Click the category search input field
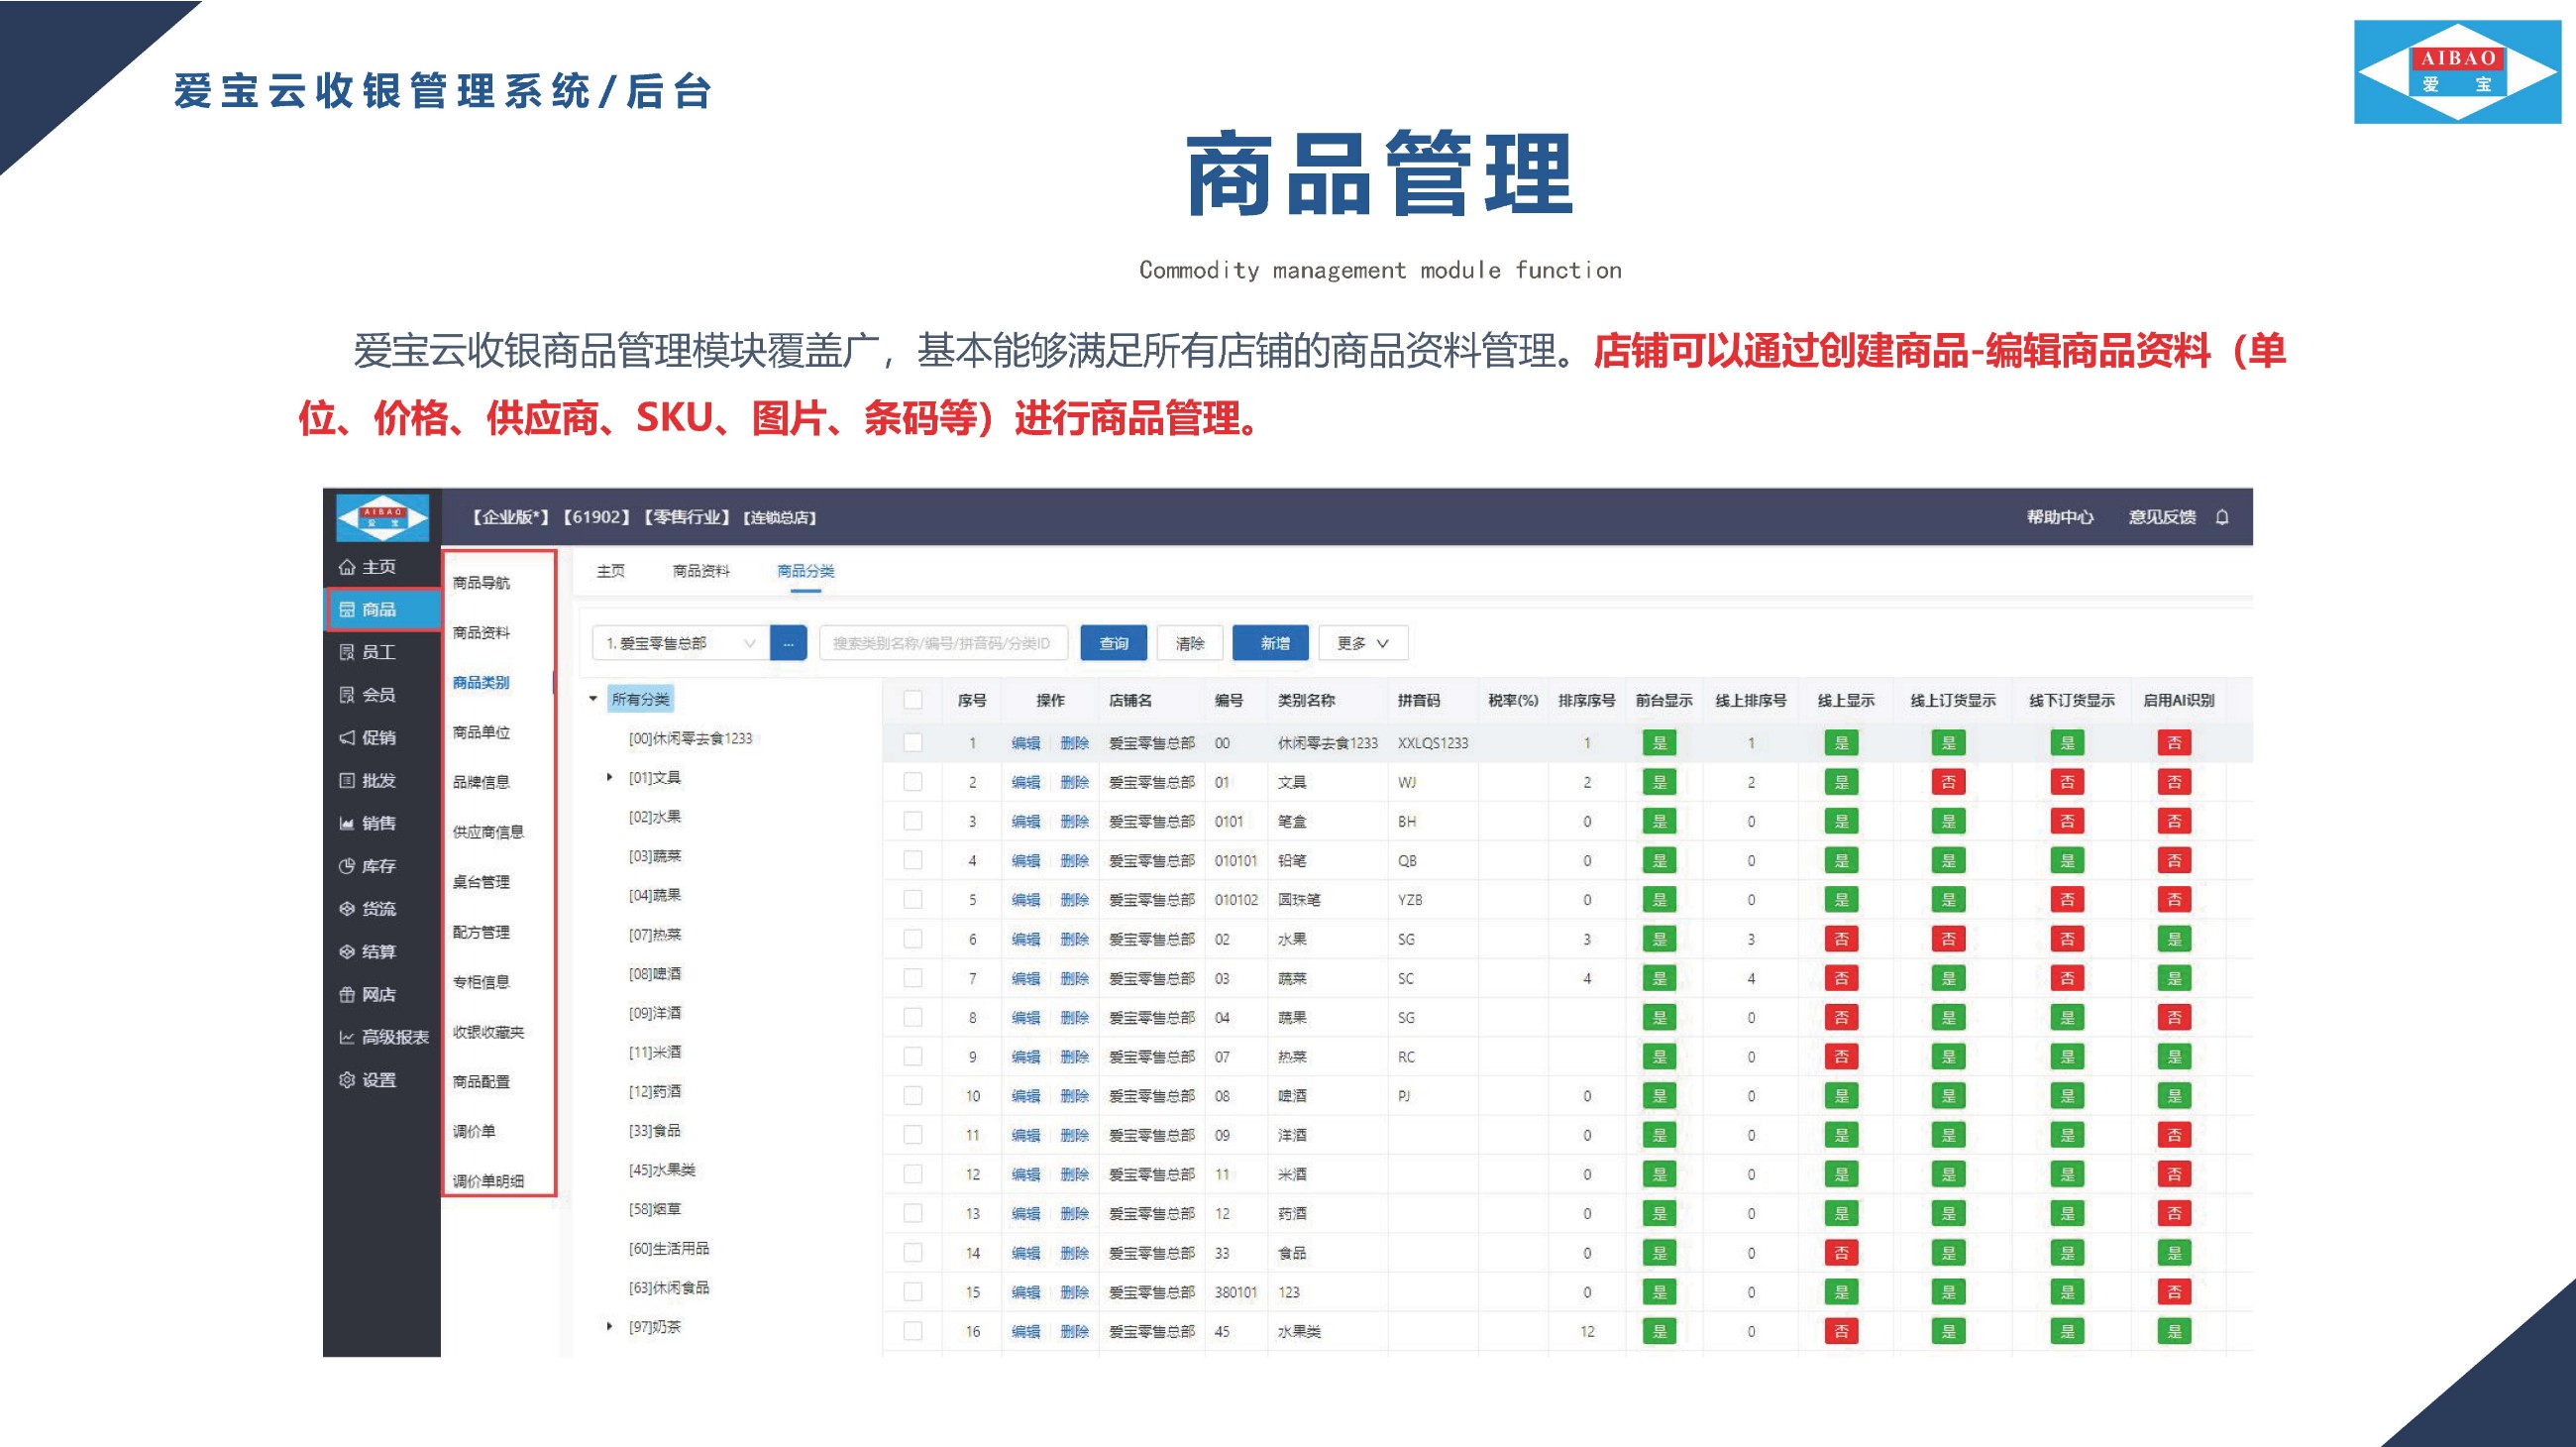Viewport: 2576px width, 1447px height. (943, 643)
